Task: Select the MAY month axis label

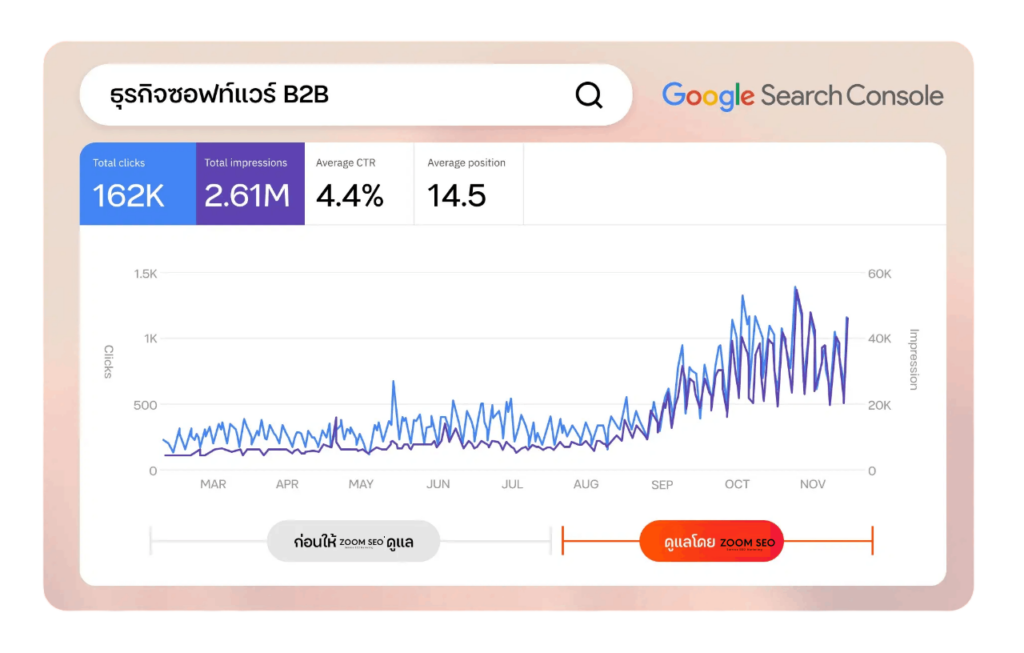Action: [361, 484]
